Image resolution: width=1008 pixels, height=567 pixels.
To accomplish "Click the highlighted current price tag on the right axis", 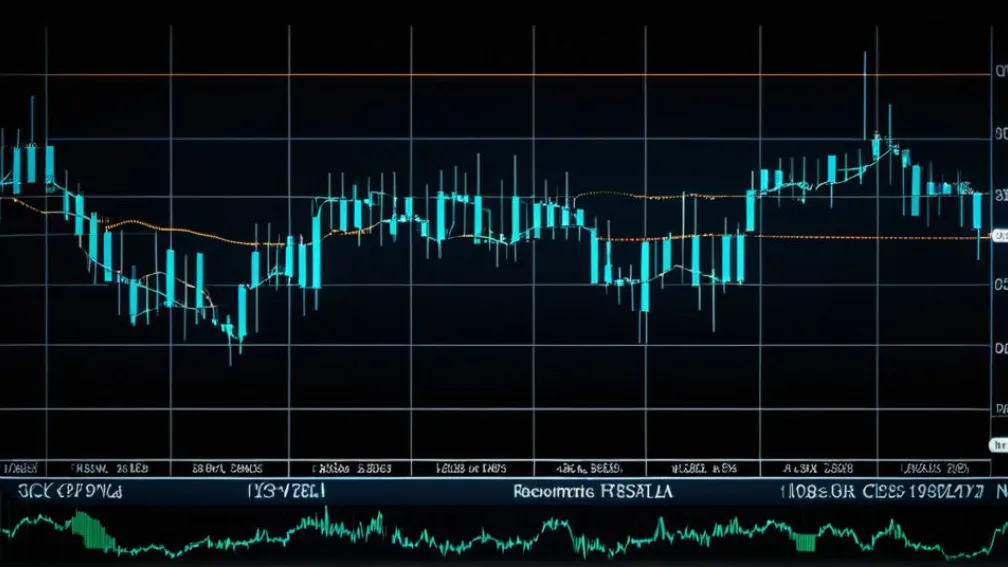I will [x=998, y=235].
